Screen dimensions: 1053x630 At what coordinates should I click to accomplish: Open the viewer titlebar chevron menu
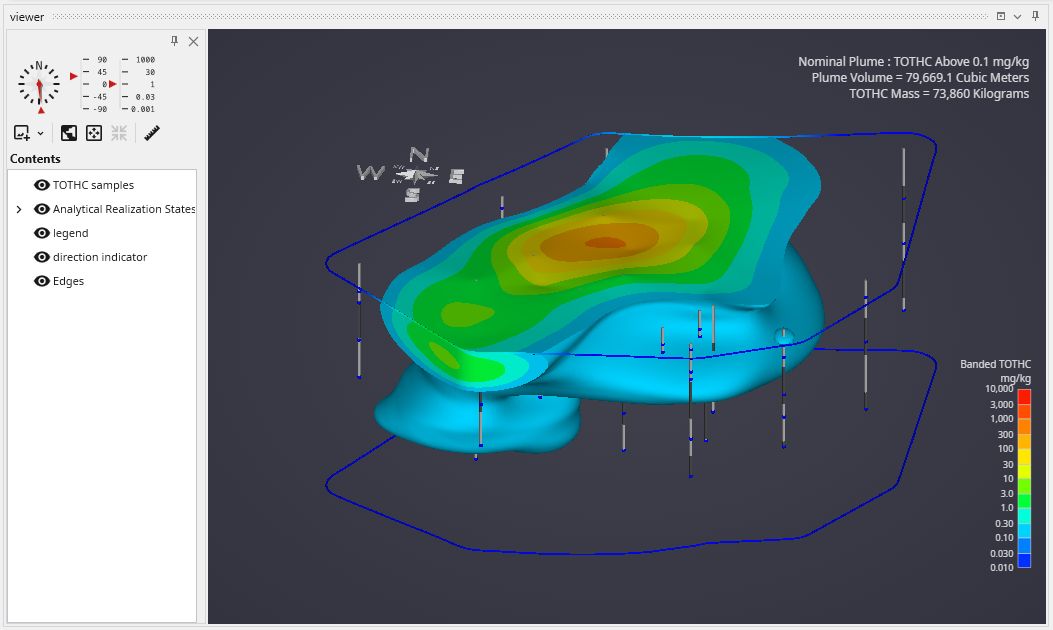click(1017, 17)
